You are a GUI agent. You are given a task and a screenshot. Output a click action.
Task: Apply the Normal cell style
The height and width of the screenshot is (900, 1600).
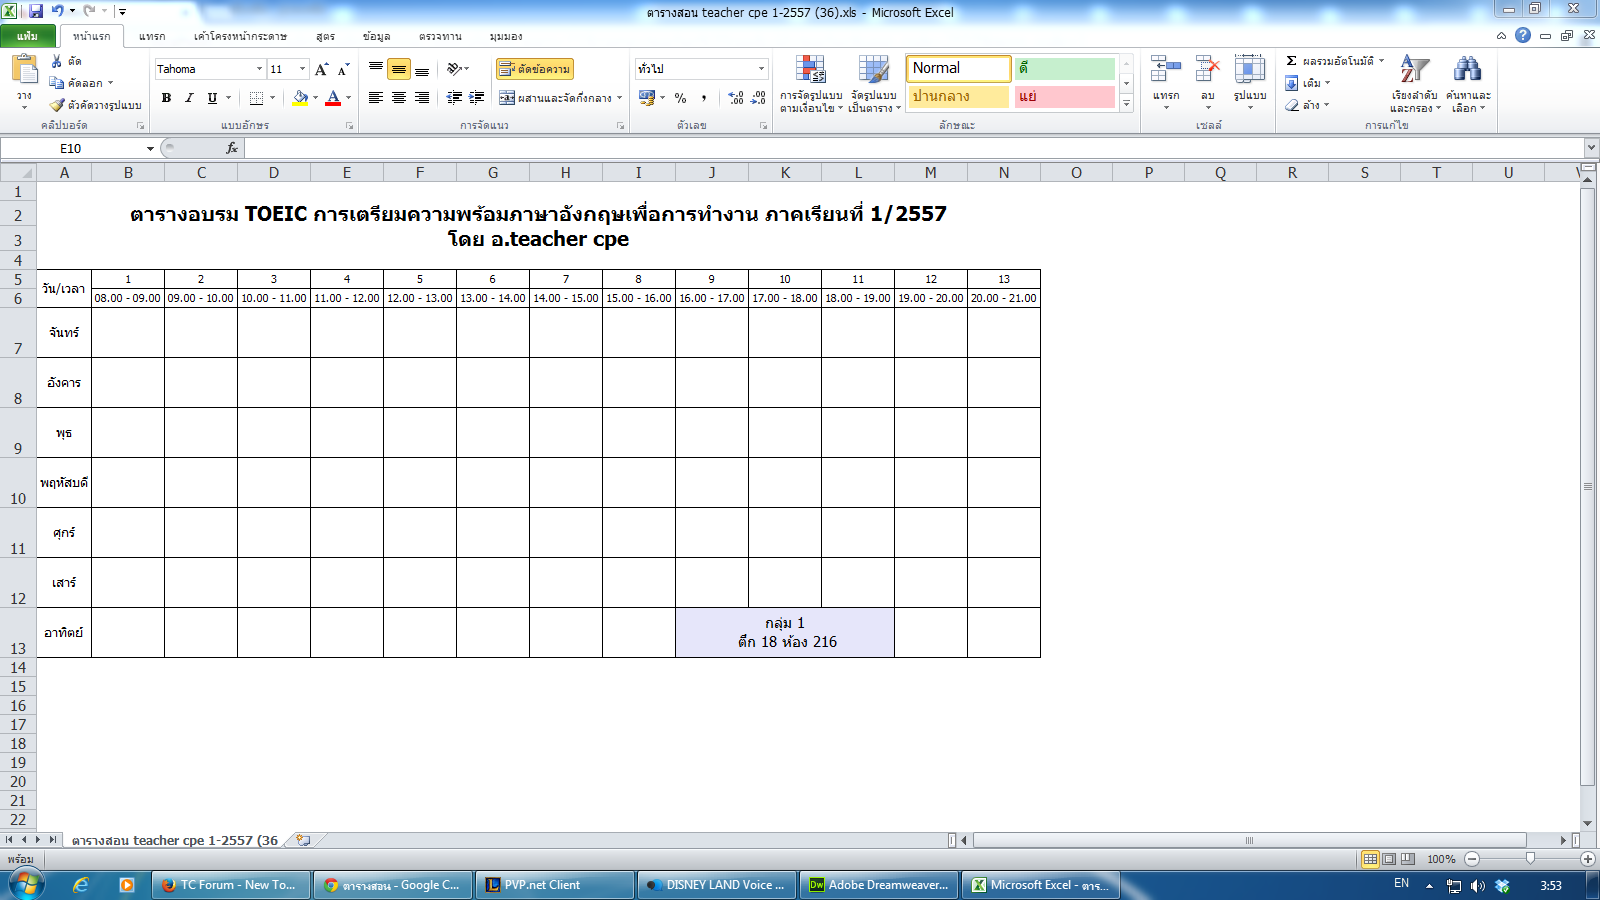(x=958, y=68)
